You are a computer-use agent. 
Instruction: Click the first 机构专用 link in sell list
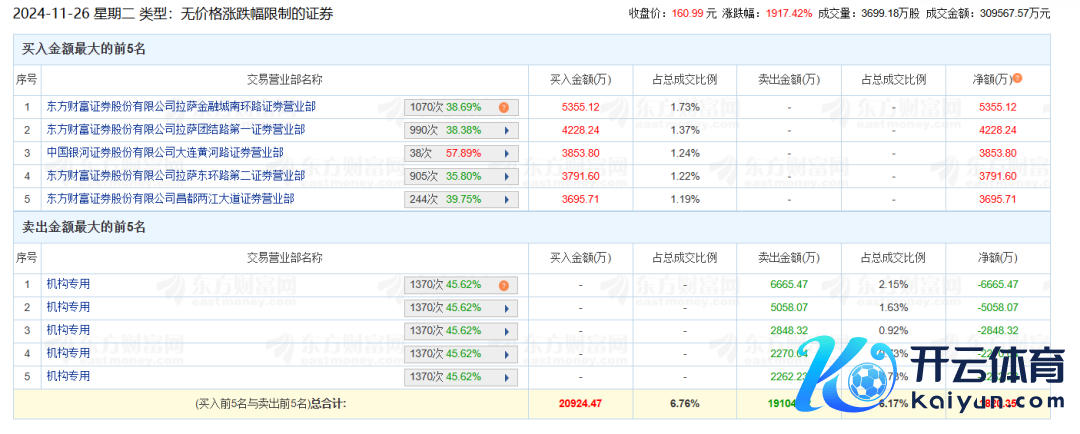coord(68,284)
